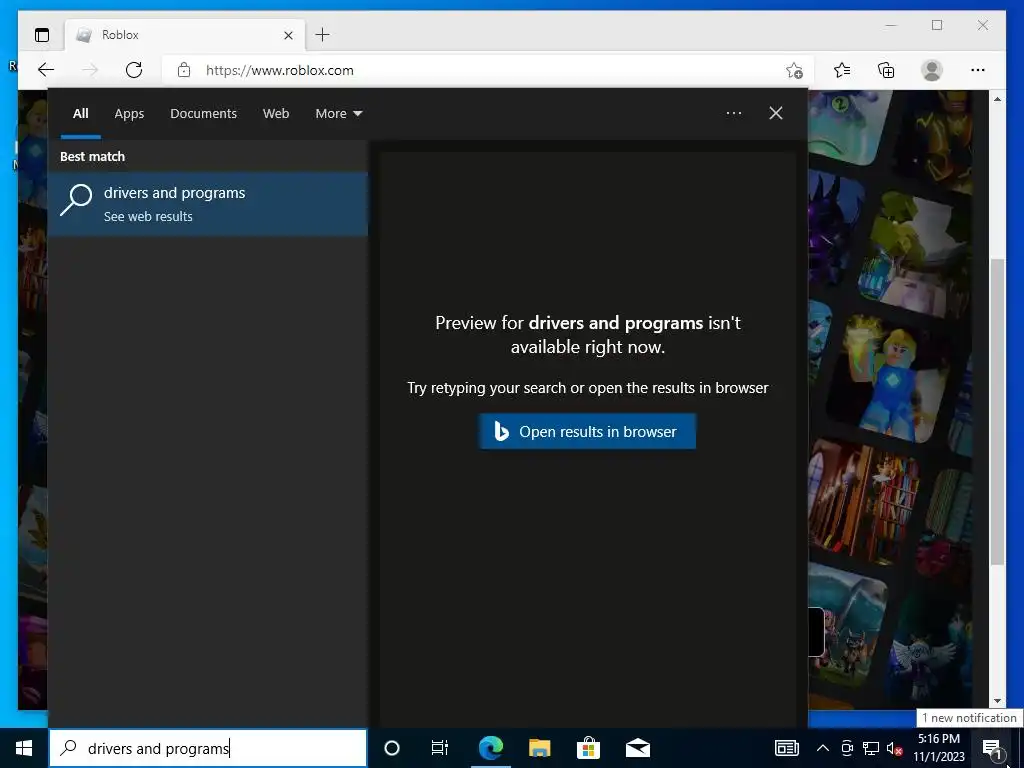This screenshot has width=1024, height=768.
Task: Open a new browser tab
Action: (323, 35)
